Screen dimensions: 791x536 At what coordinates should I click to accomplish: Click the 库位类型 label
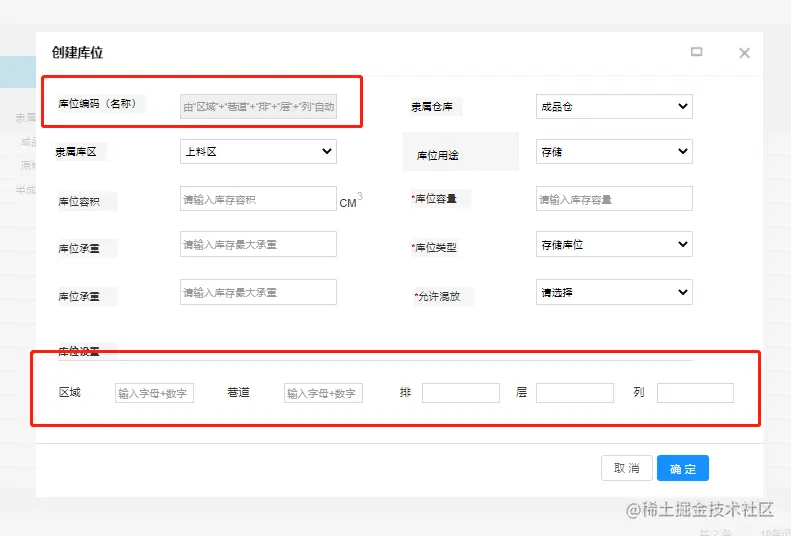point(436,248)
